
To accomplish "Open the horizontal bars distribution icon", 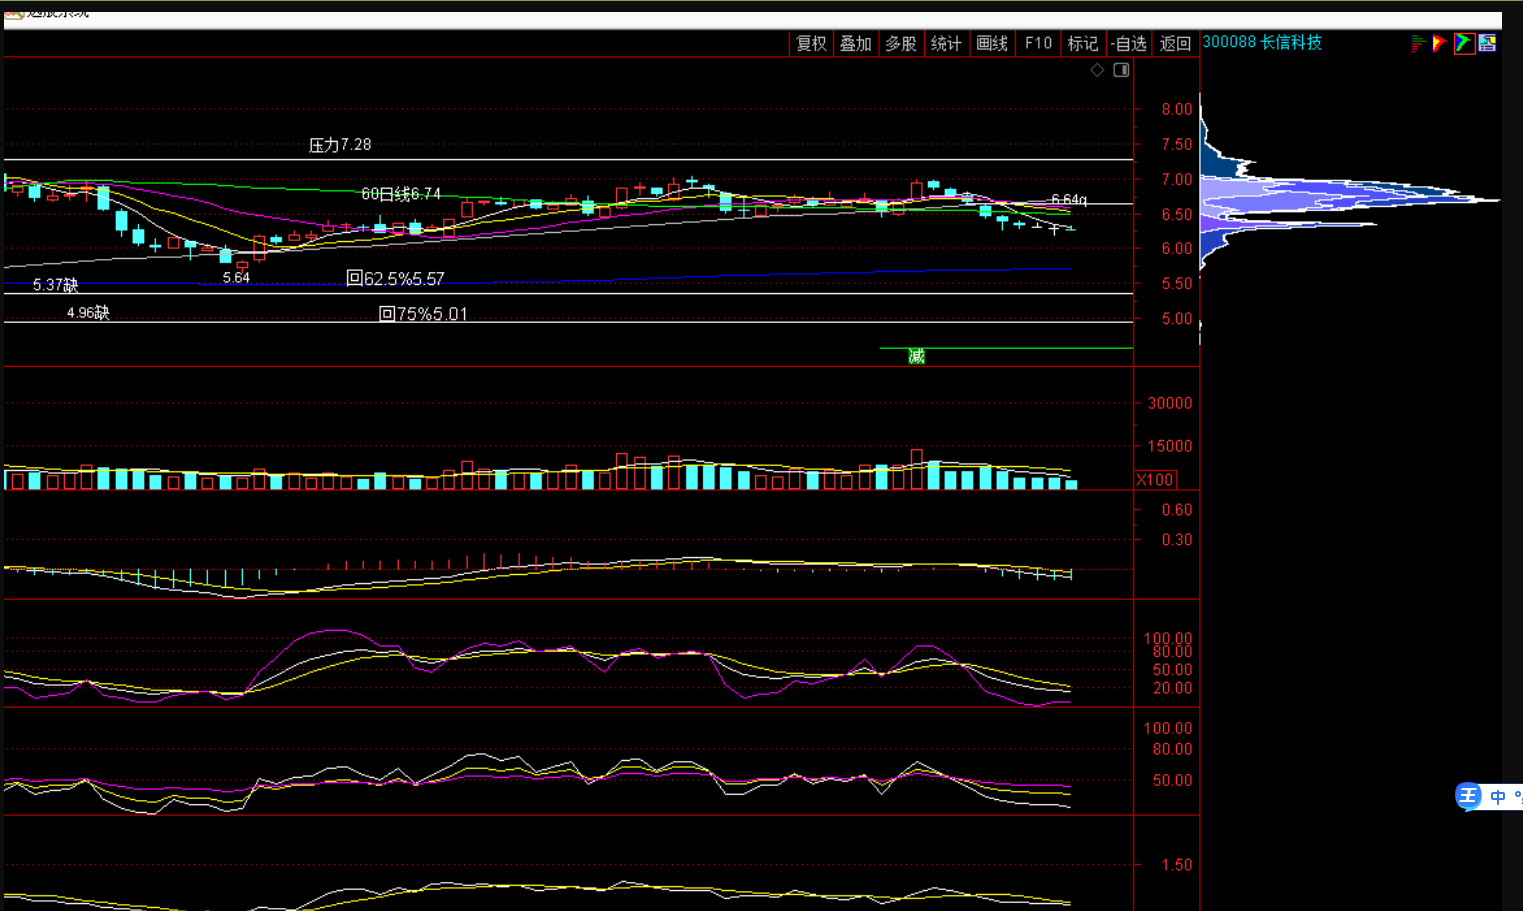I will 1417,43.
